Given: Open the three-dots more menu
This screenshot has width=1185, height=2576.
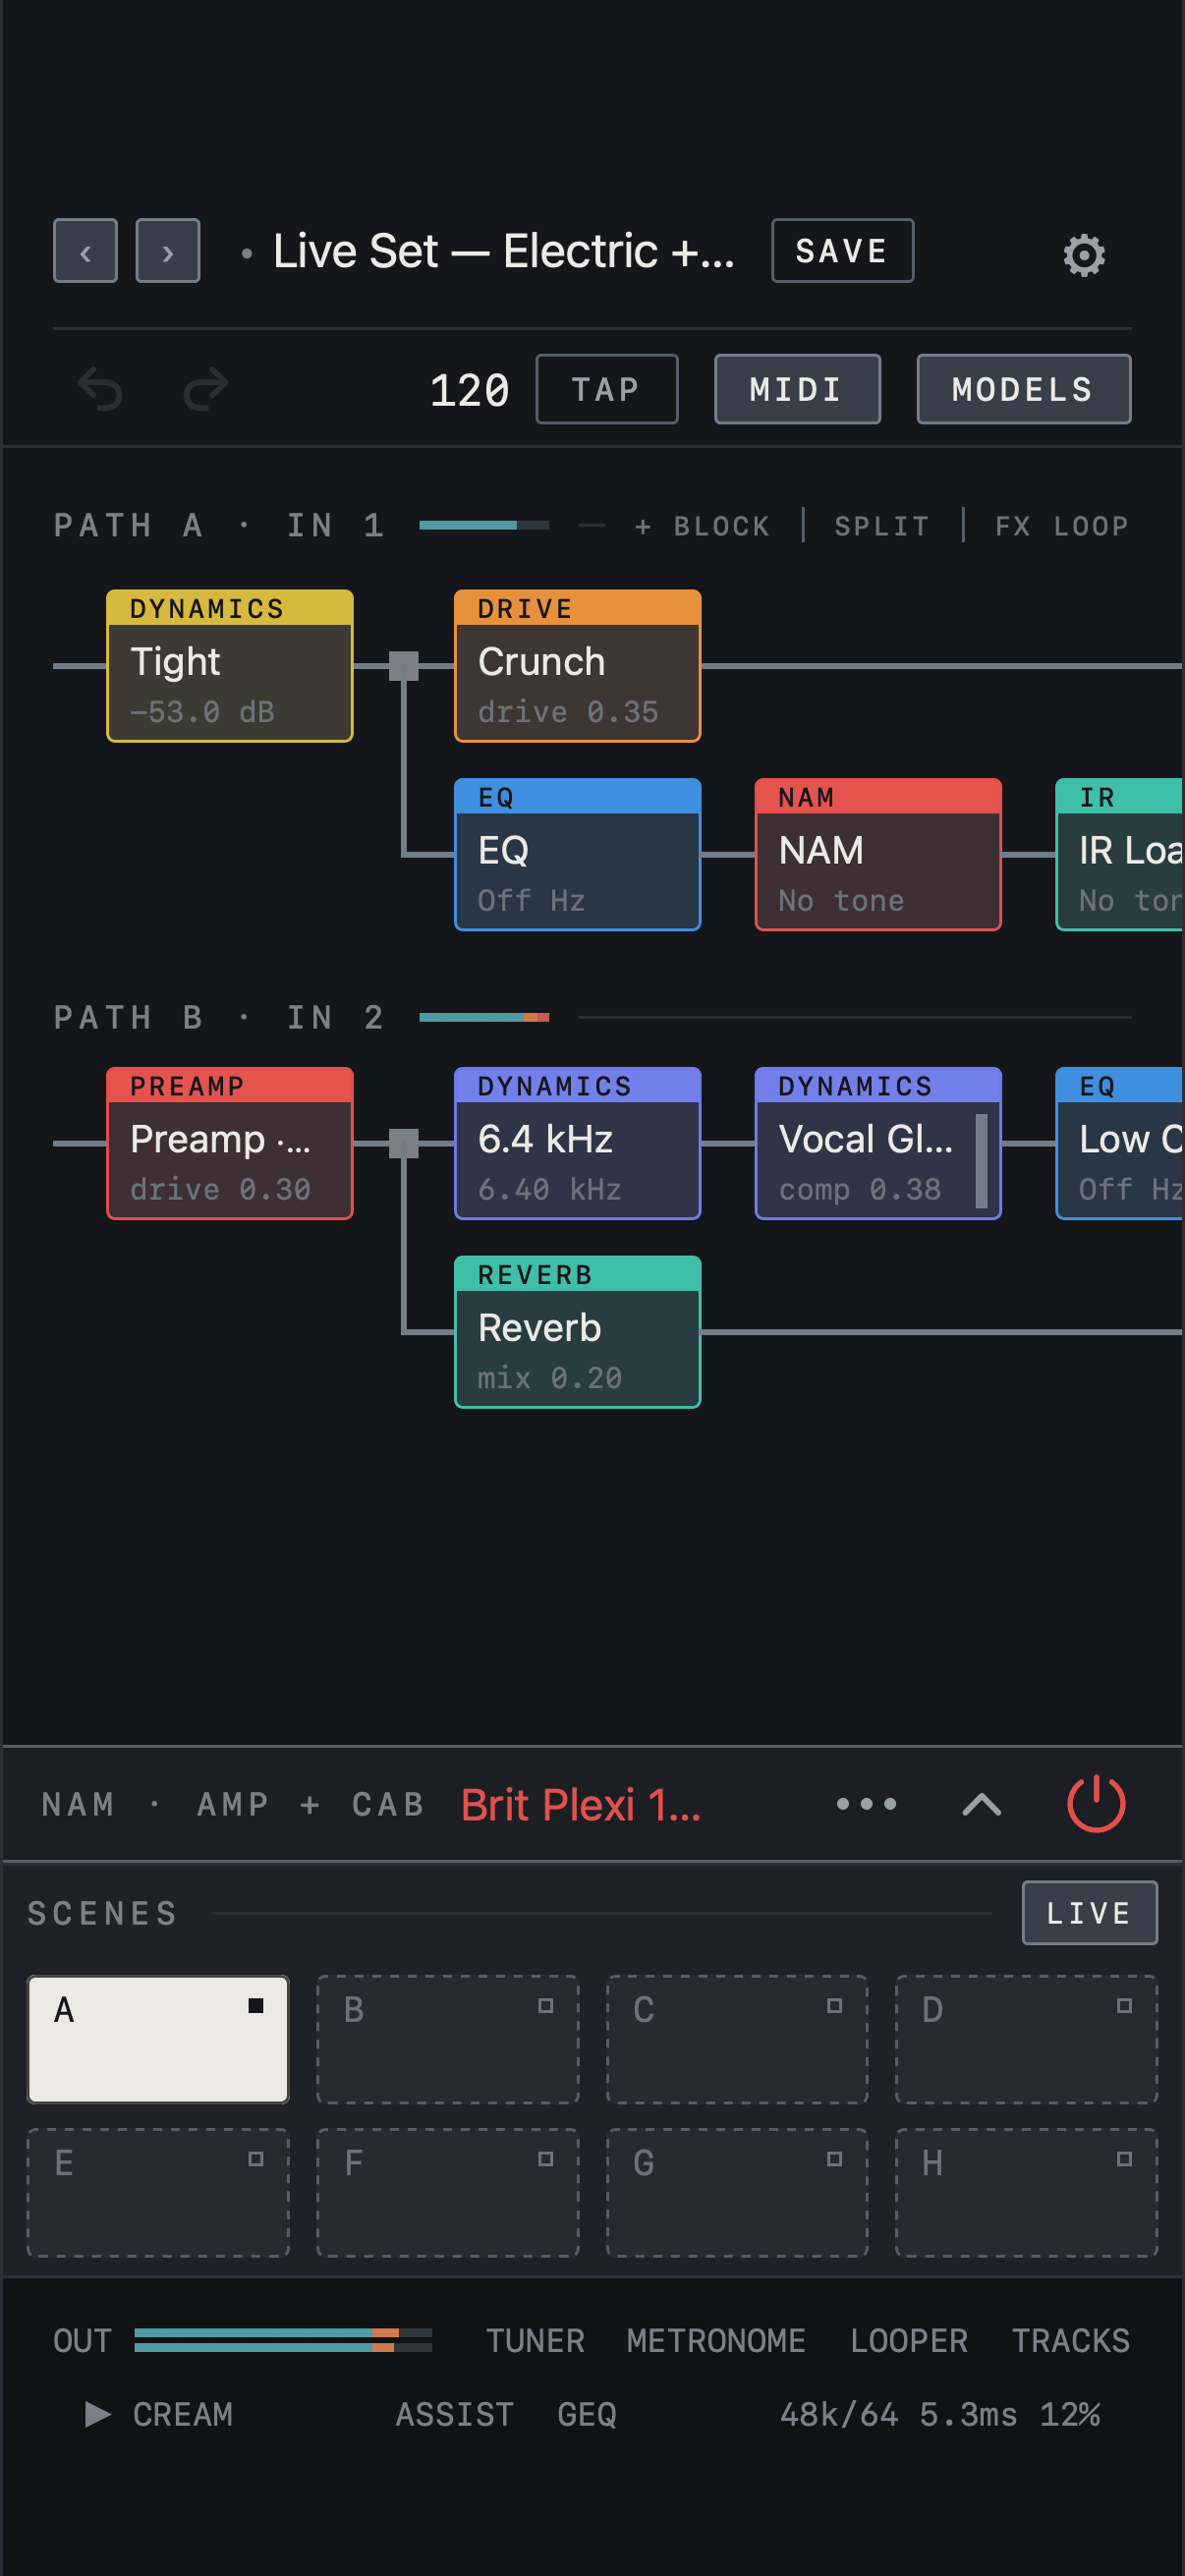Looking at the screenshot, I should tap(866, 1804).
